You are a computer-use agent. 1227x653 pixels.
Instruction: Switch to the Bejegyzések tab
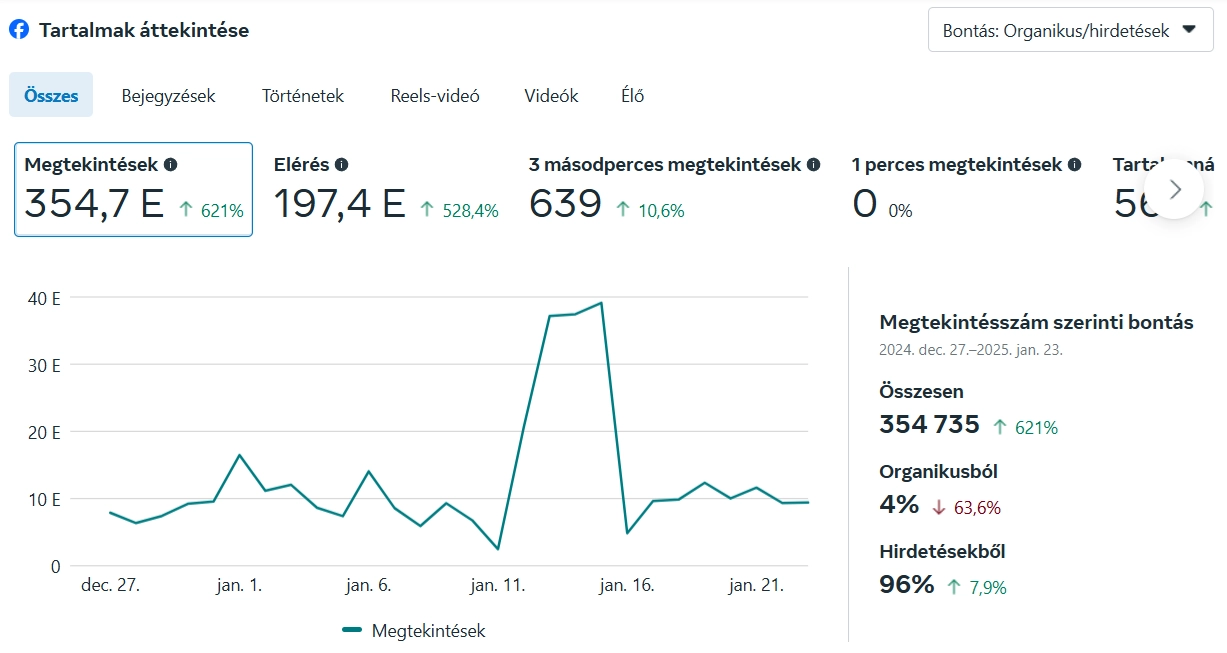(168, 96)
